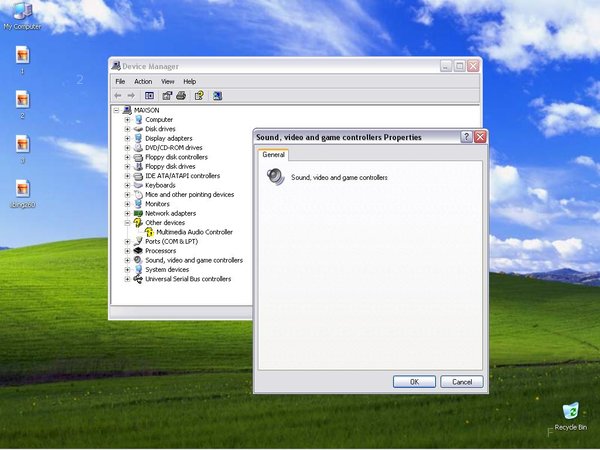Viewport: 600px width, 450px height.
Task: Select the System devices icon
Action: (139, 270)
